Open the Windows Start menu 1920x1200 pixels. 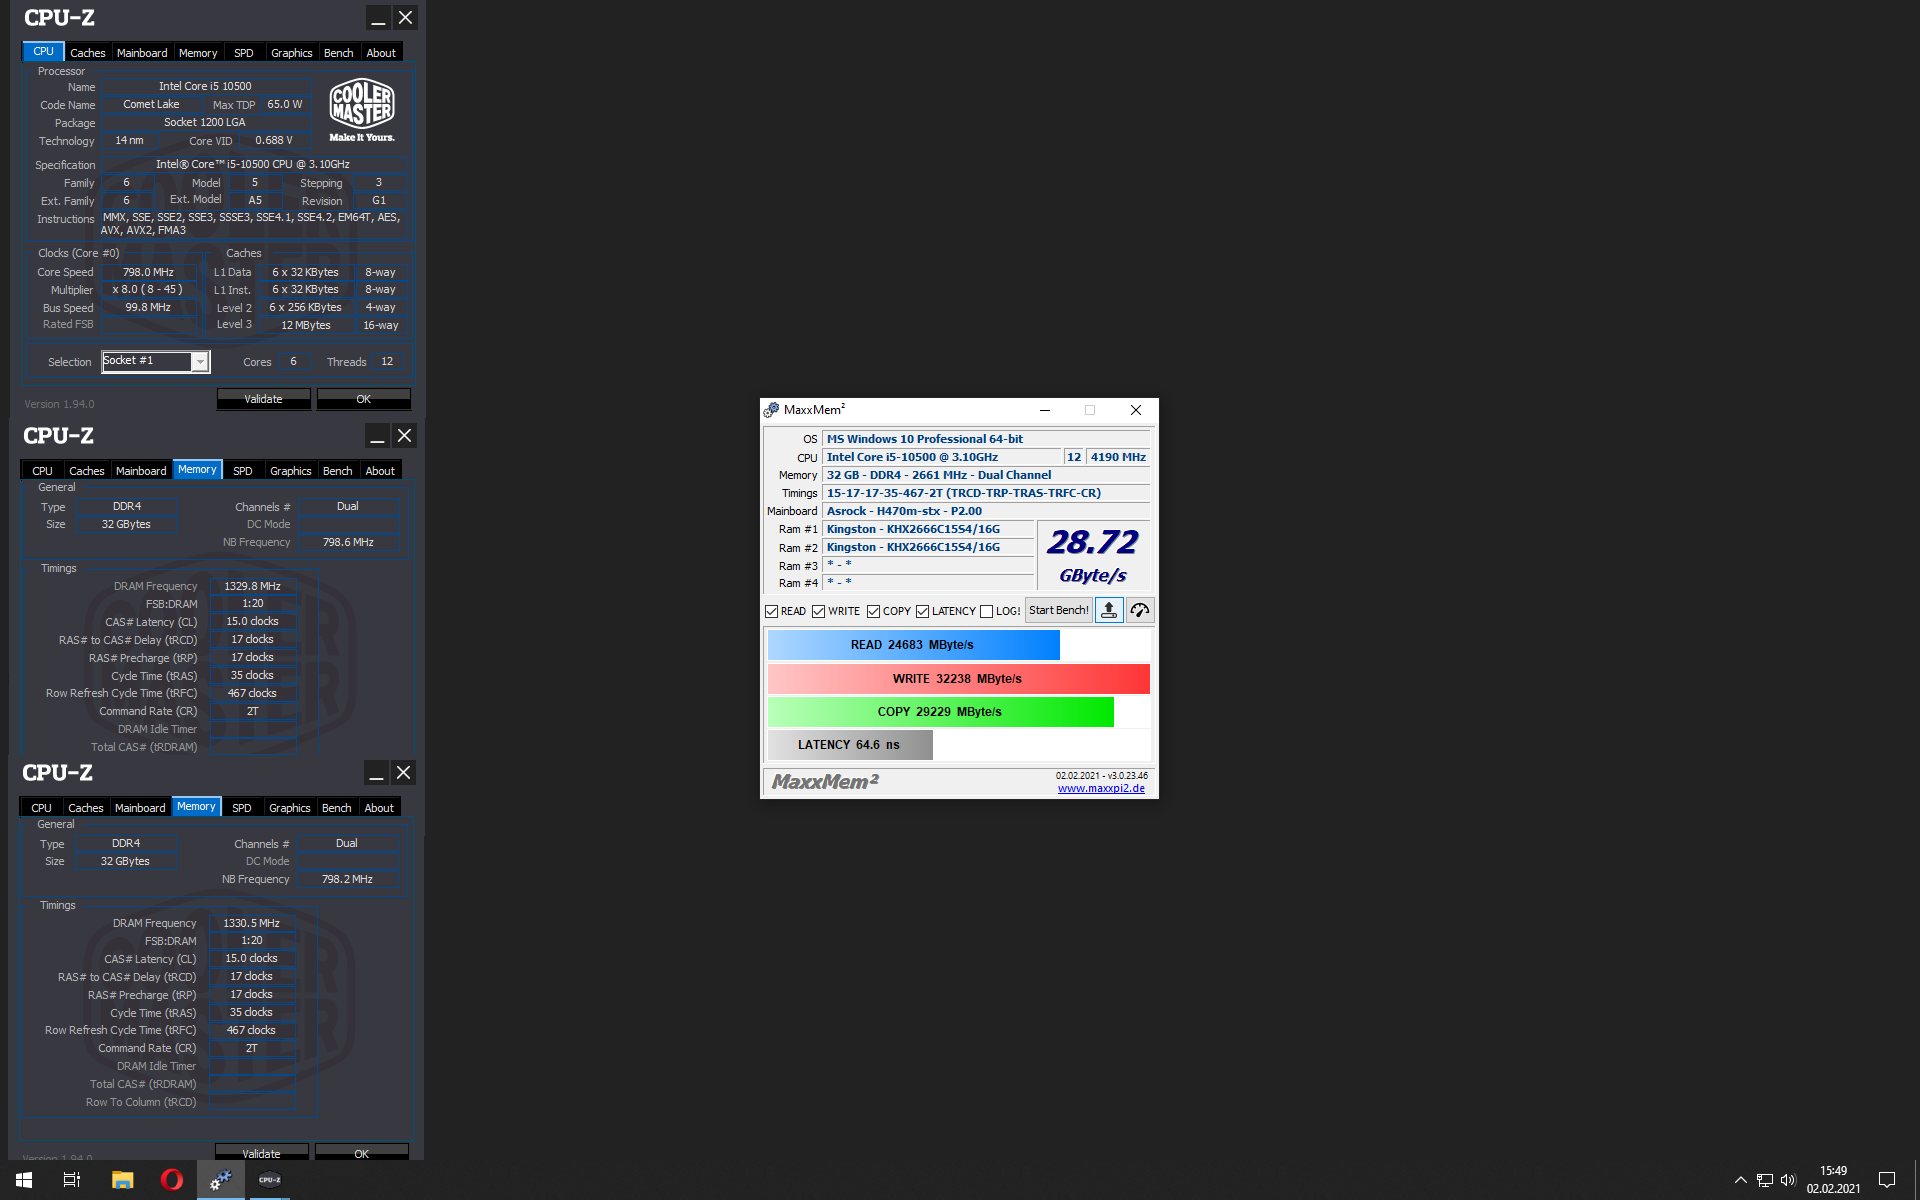click(24, 1180)
